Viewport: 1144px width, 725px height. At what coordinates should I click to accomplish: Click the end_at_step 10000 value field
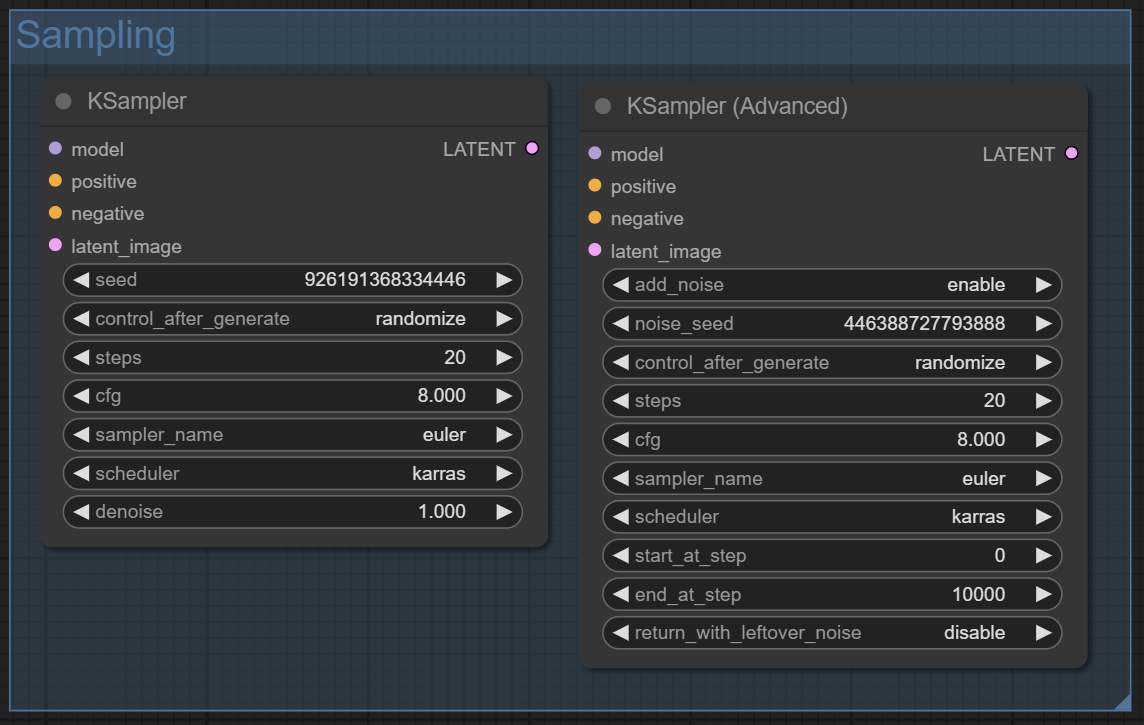[832, 594]
